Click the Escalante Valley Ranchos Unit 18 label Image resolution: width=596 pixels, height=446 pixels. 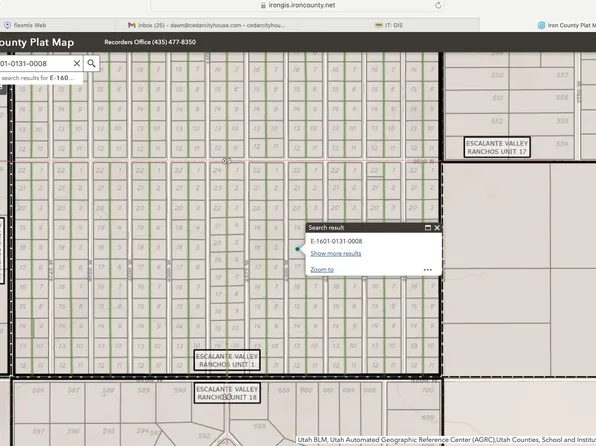[x=227, y=393]
